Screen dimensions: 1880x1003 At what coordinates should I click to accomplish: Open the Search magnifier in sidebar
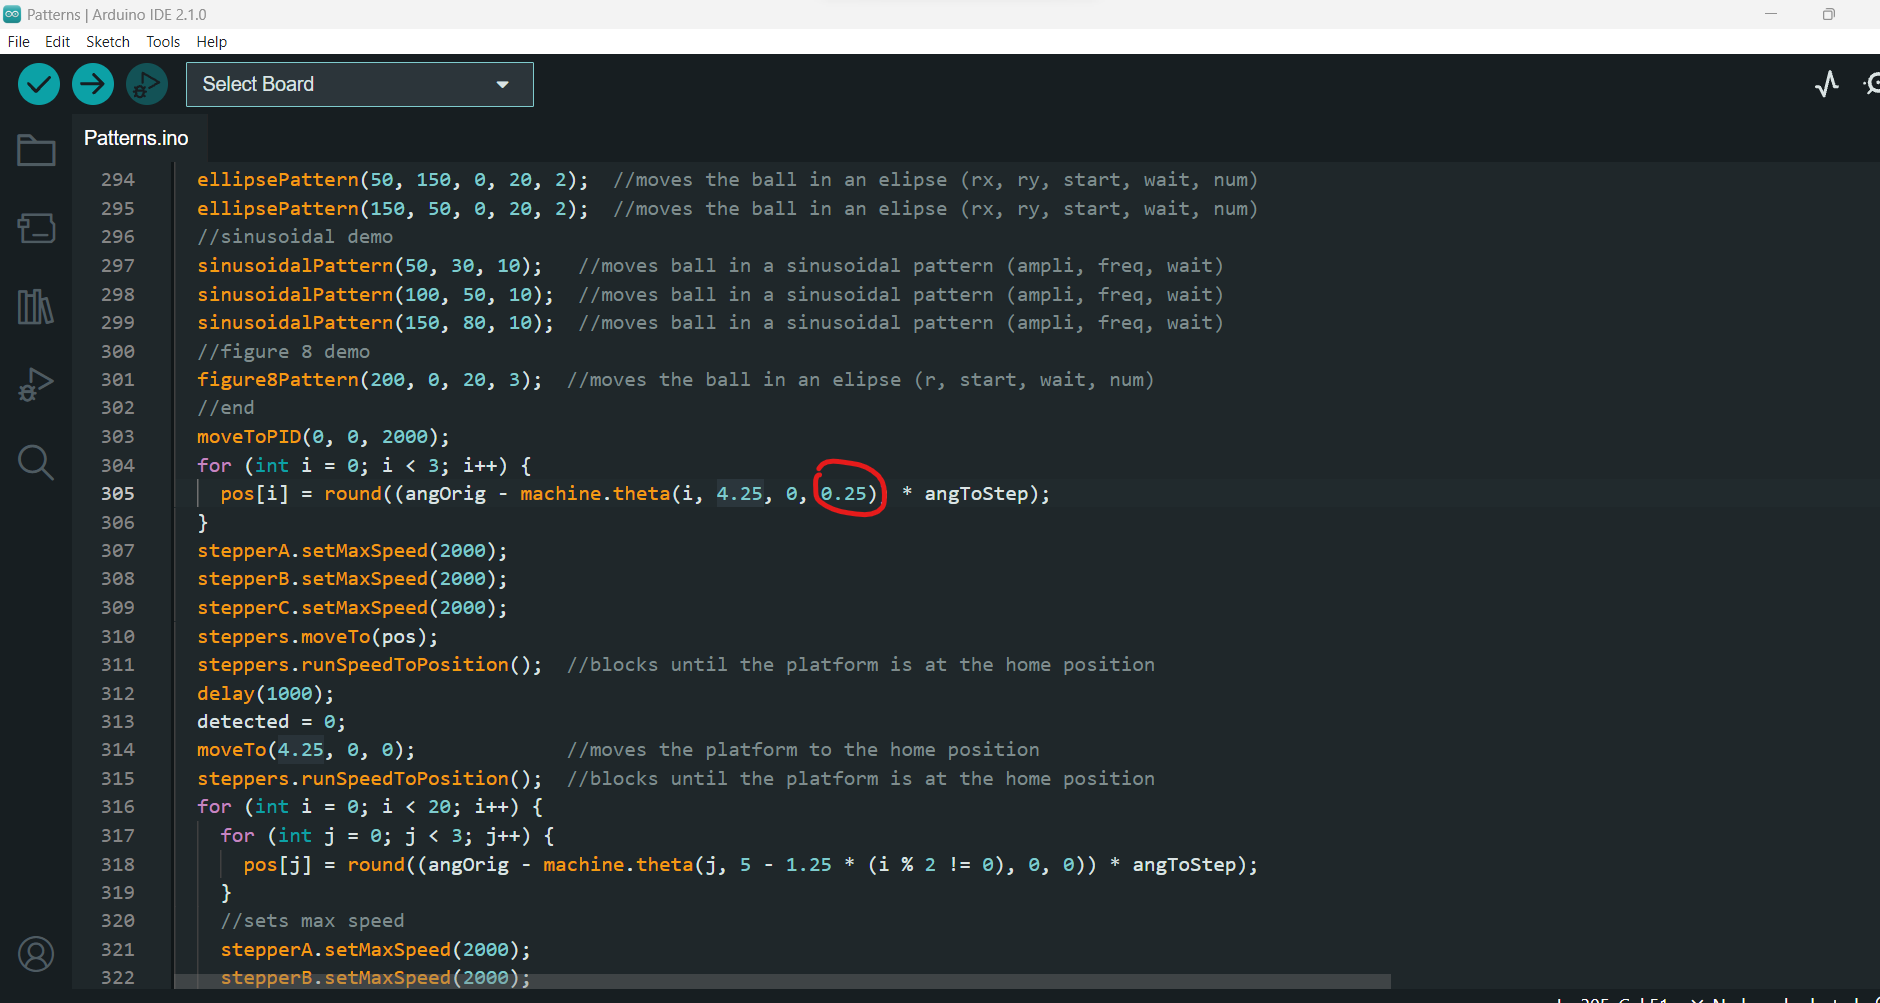pyautogui.click(x=36, y=462)
